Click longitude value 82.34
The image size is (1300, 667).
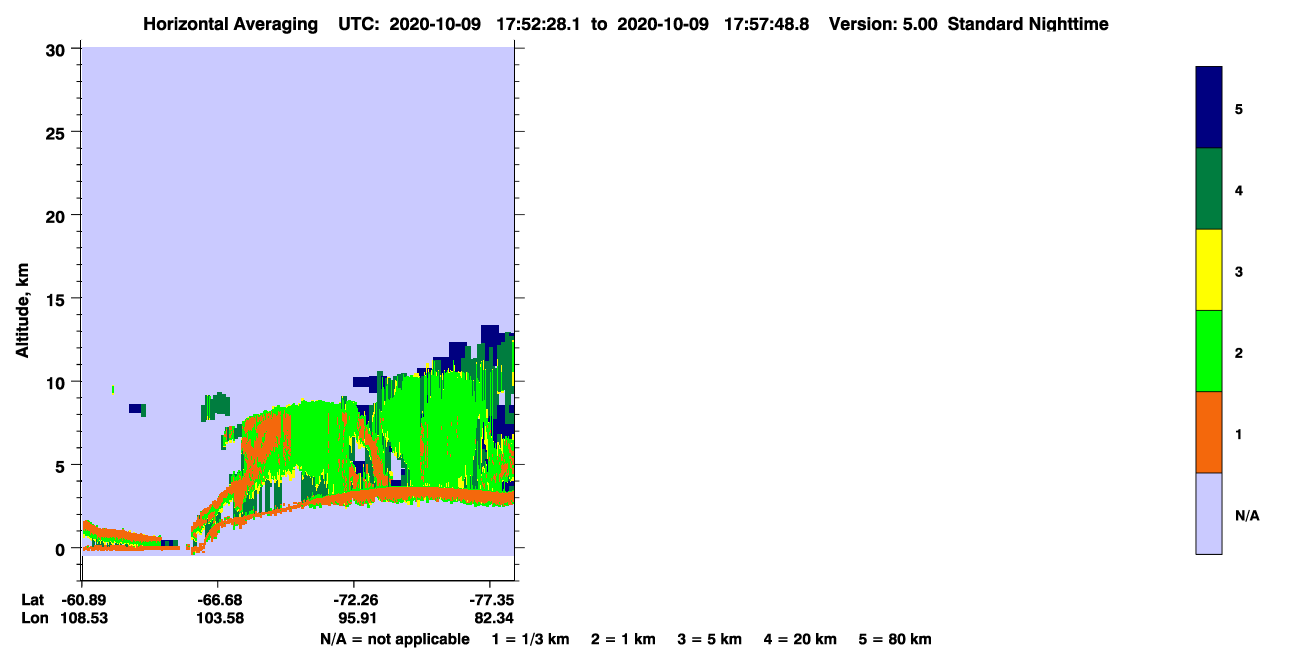click(x=494, y=618)
